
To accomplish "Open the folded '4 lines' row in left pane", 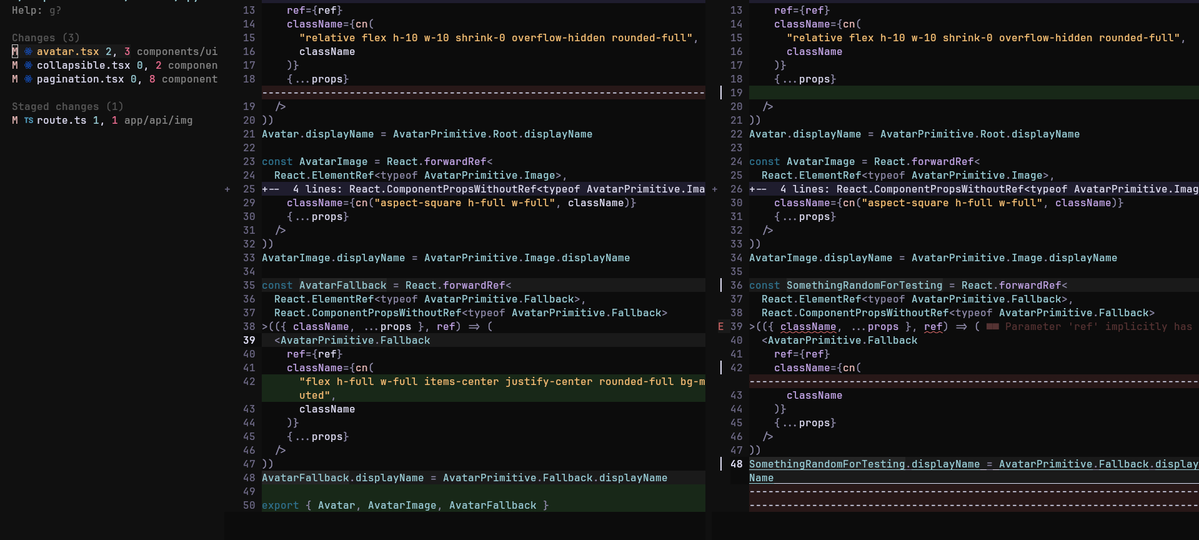I will click(x=483, y=189).
